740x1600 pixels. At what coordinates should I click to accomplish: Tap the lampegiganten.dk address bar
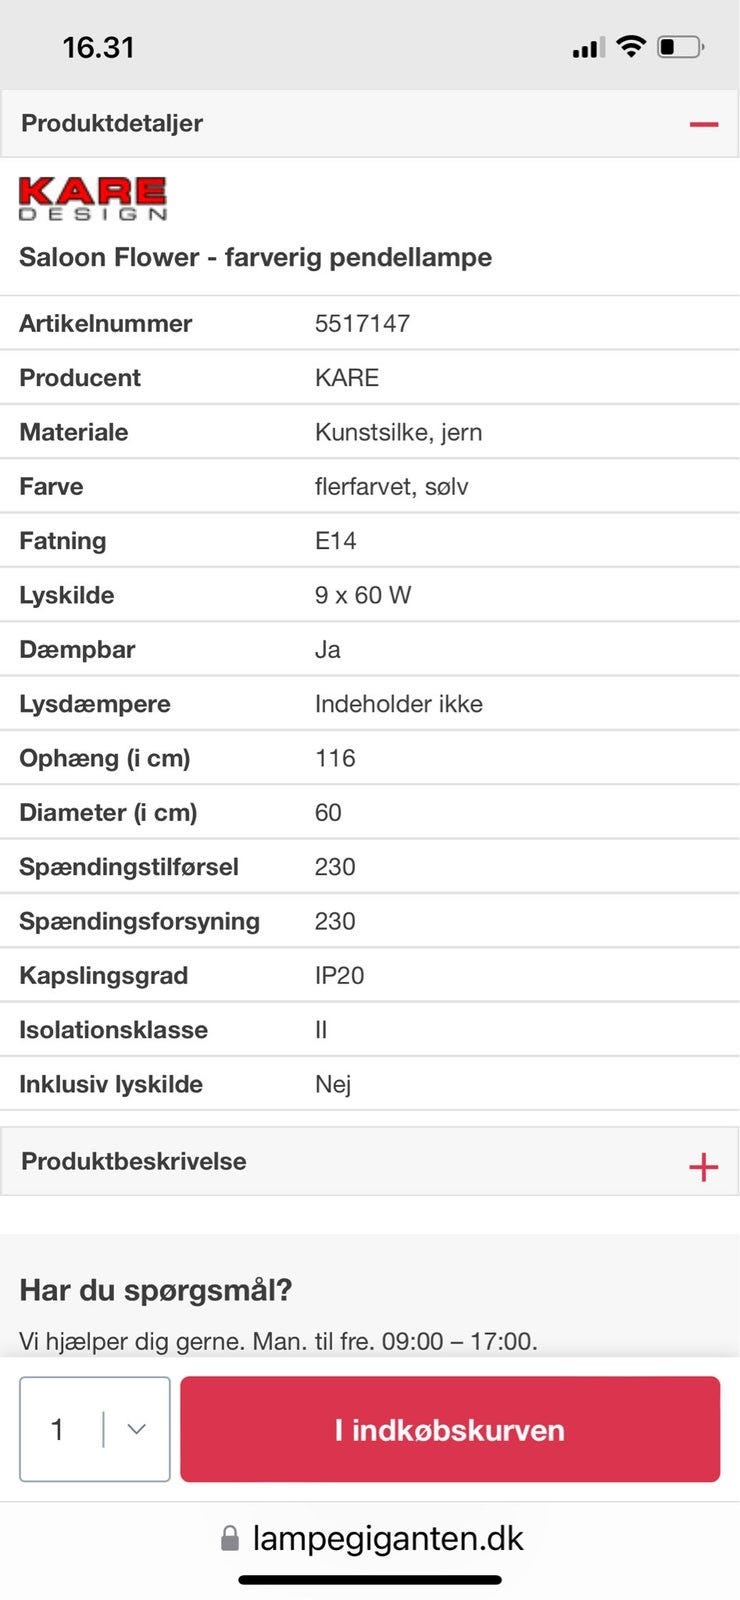[x=372, y=1538]
